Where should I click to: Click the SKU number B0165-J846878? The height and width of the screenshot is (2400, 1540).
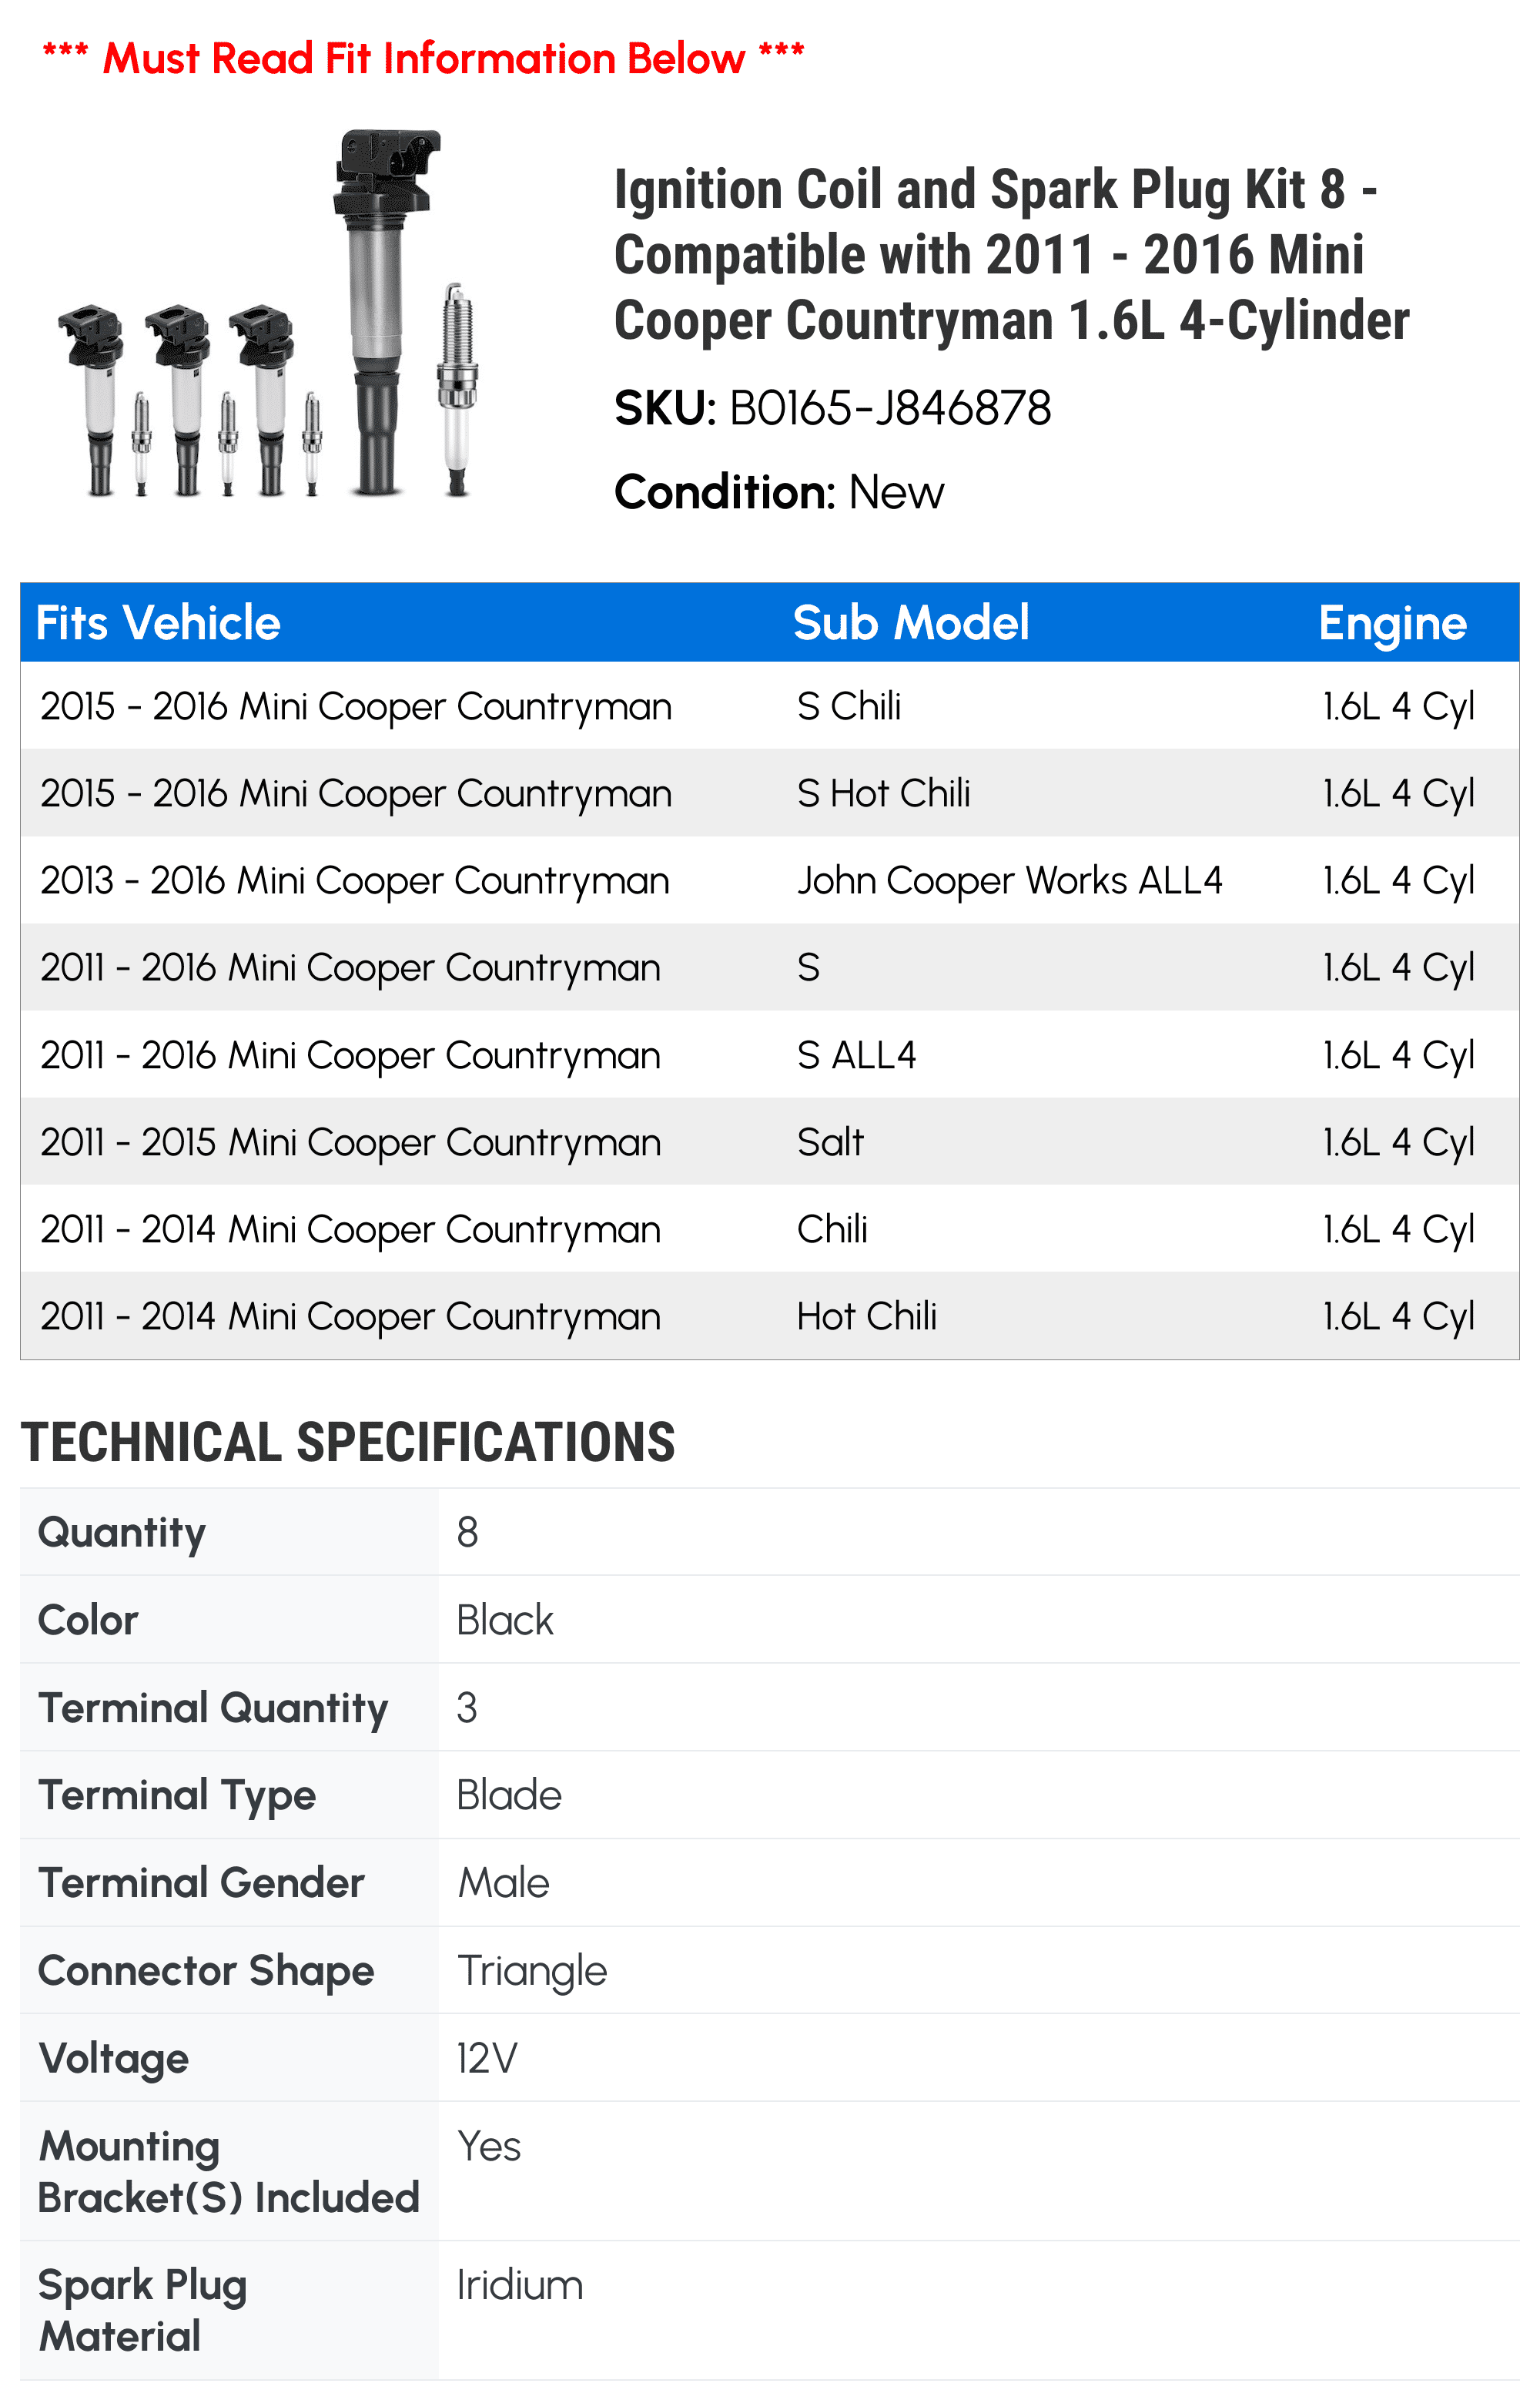click(890, 408)
